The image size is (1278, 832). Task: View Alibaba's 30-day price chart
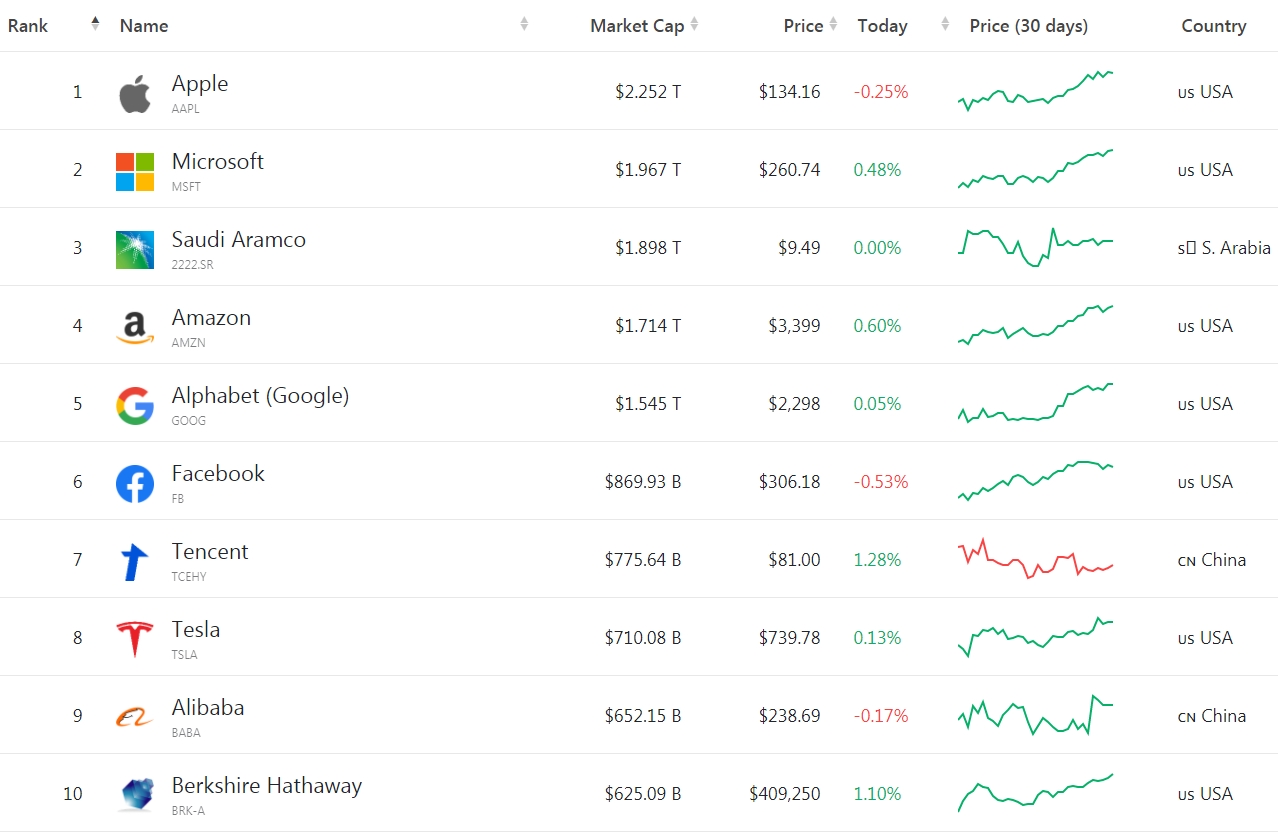click(x=1035, y=715)
